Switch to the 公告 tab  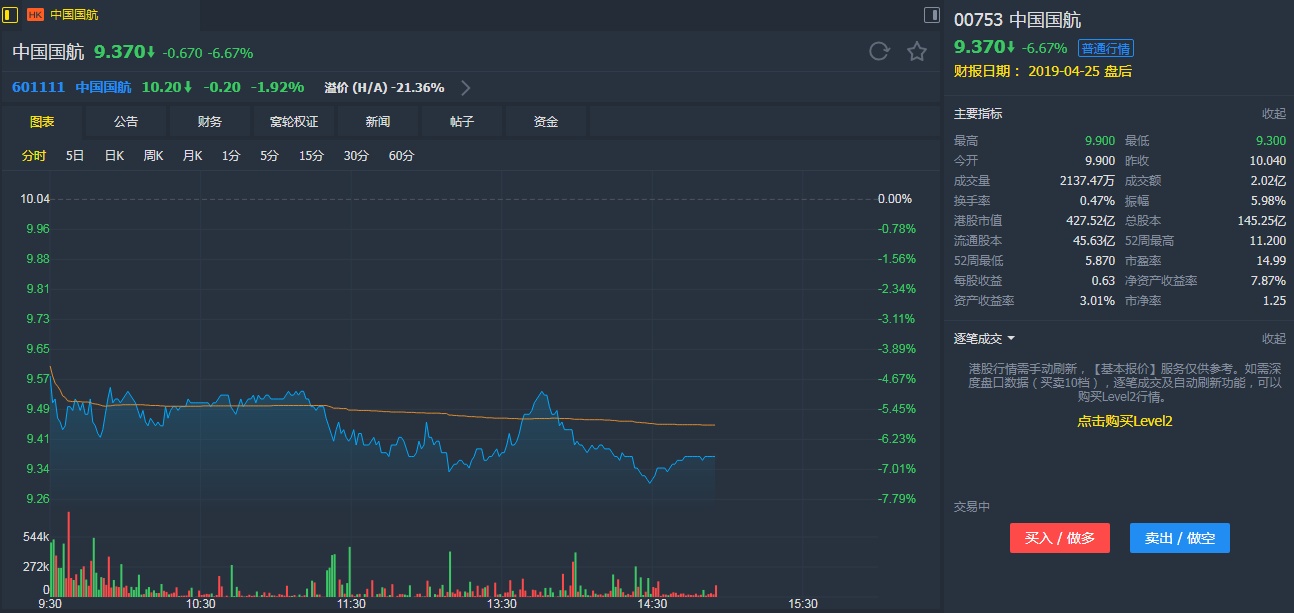coord(126,122)
